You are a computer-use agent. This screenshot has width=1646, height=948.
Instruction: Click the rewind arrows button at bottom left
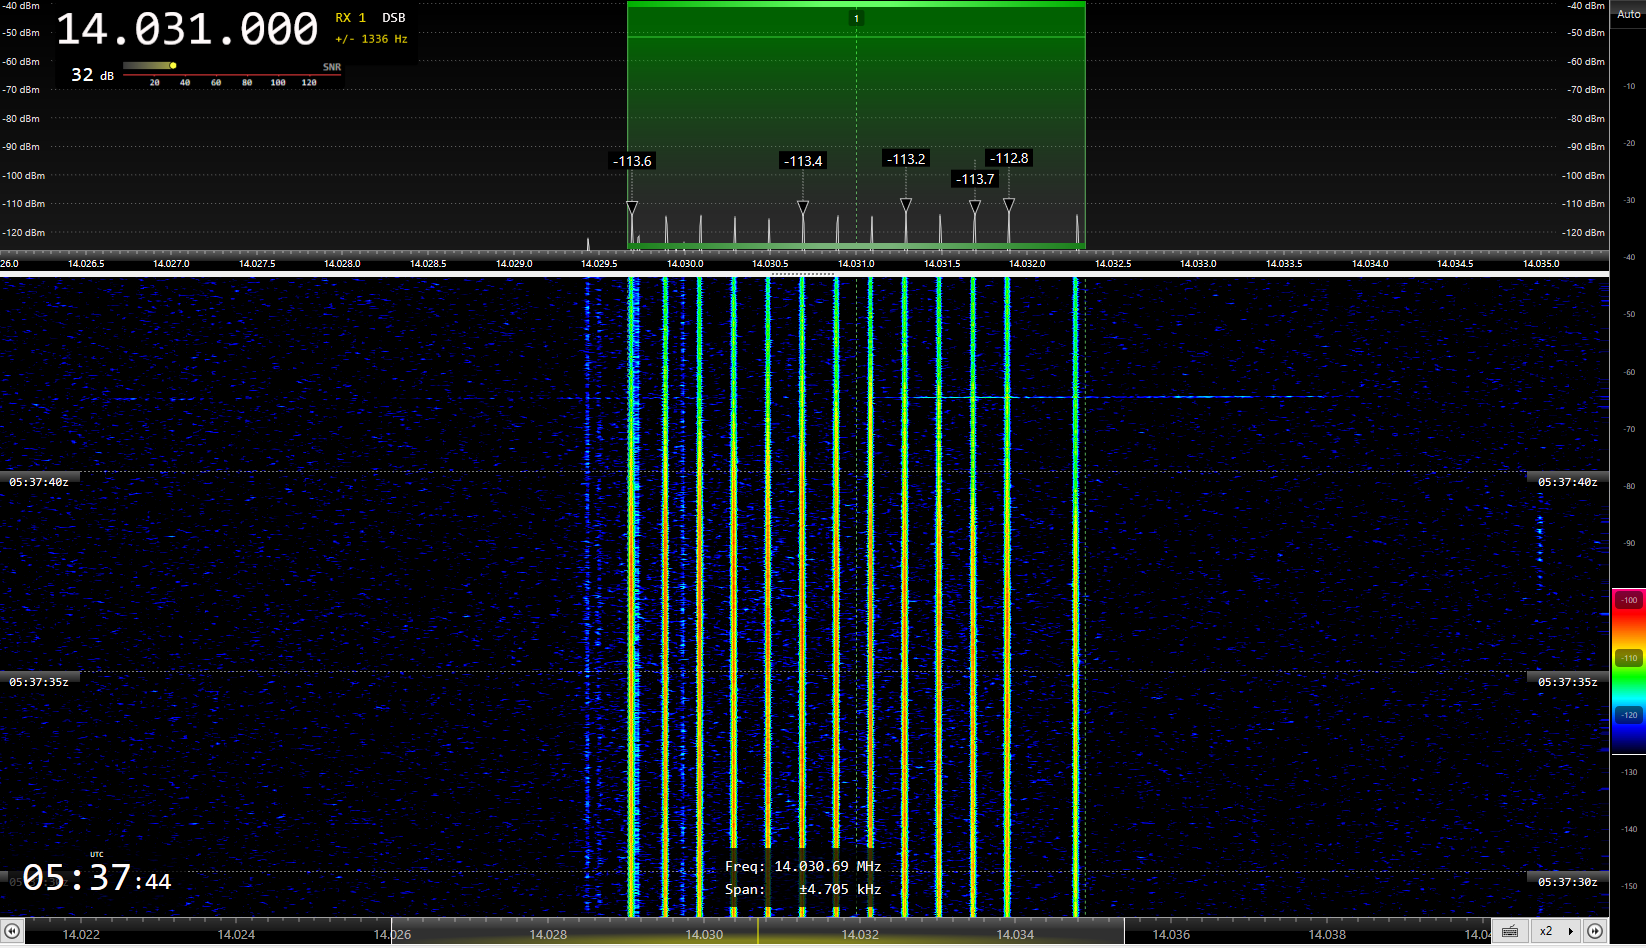[x=12, y=932]
